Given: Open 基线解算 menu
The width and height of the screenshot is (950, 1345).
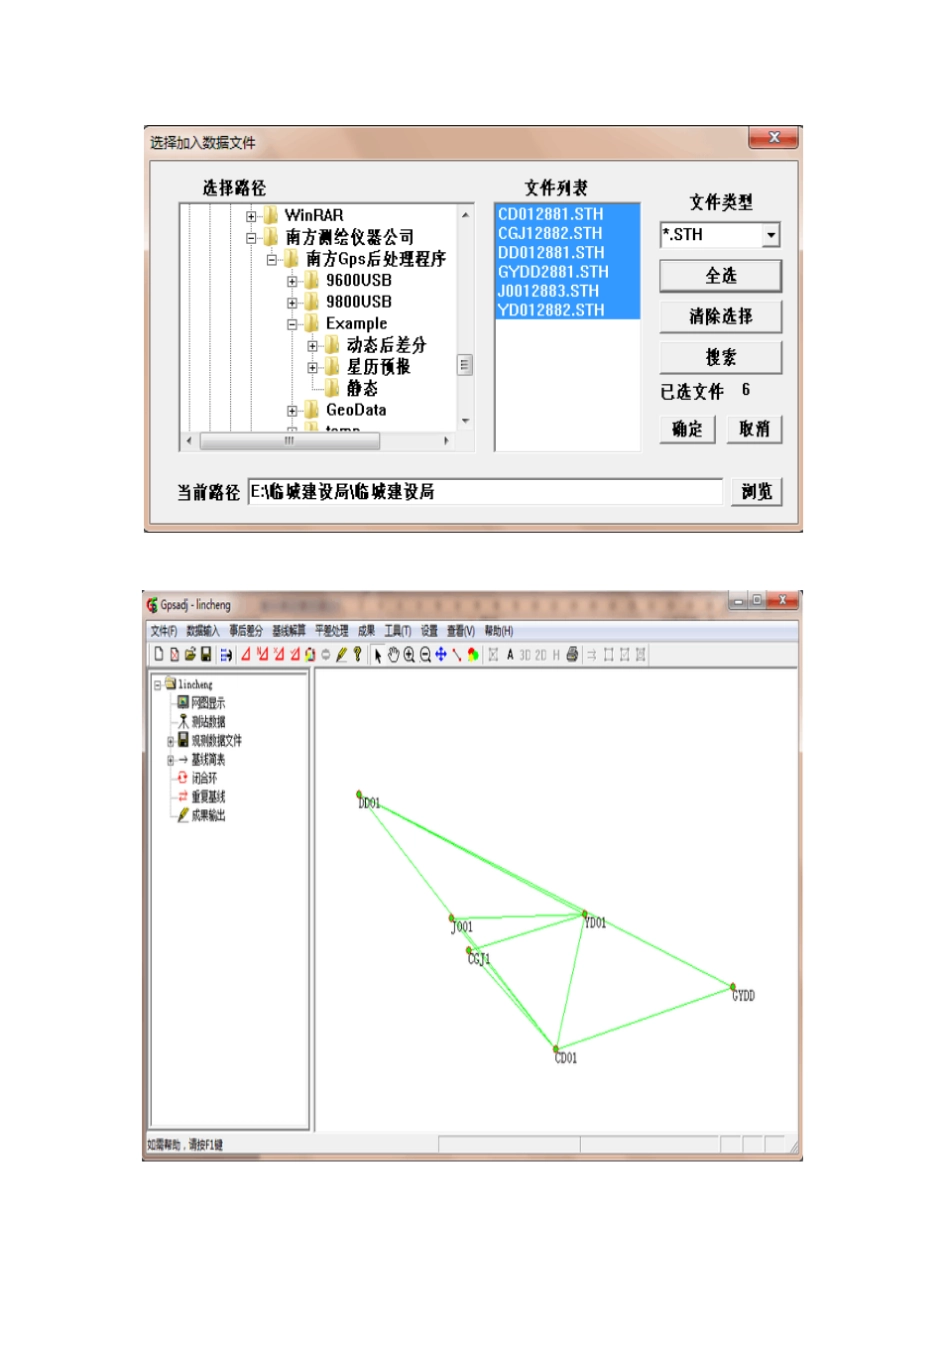Looking at the screenshot, I should coord(289,631).
